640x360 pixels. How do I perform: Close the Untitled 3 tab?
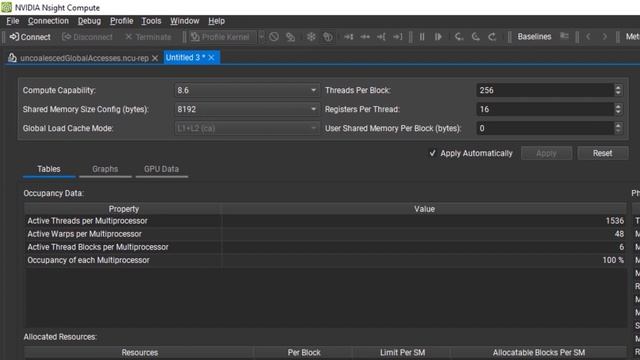point(211,58)
